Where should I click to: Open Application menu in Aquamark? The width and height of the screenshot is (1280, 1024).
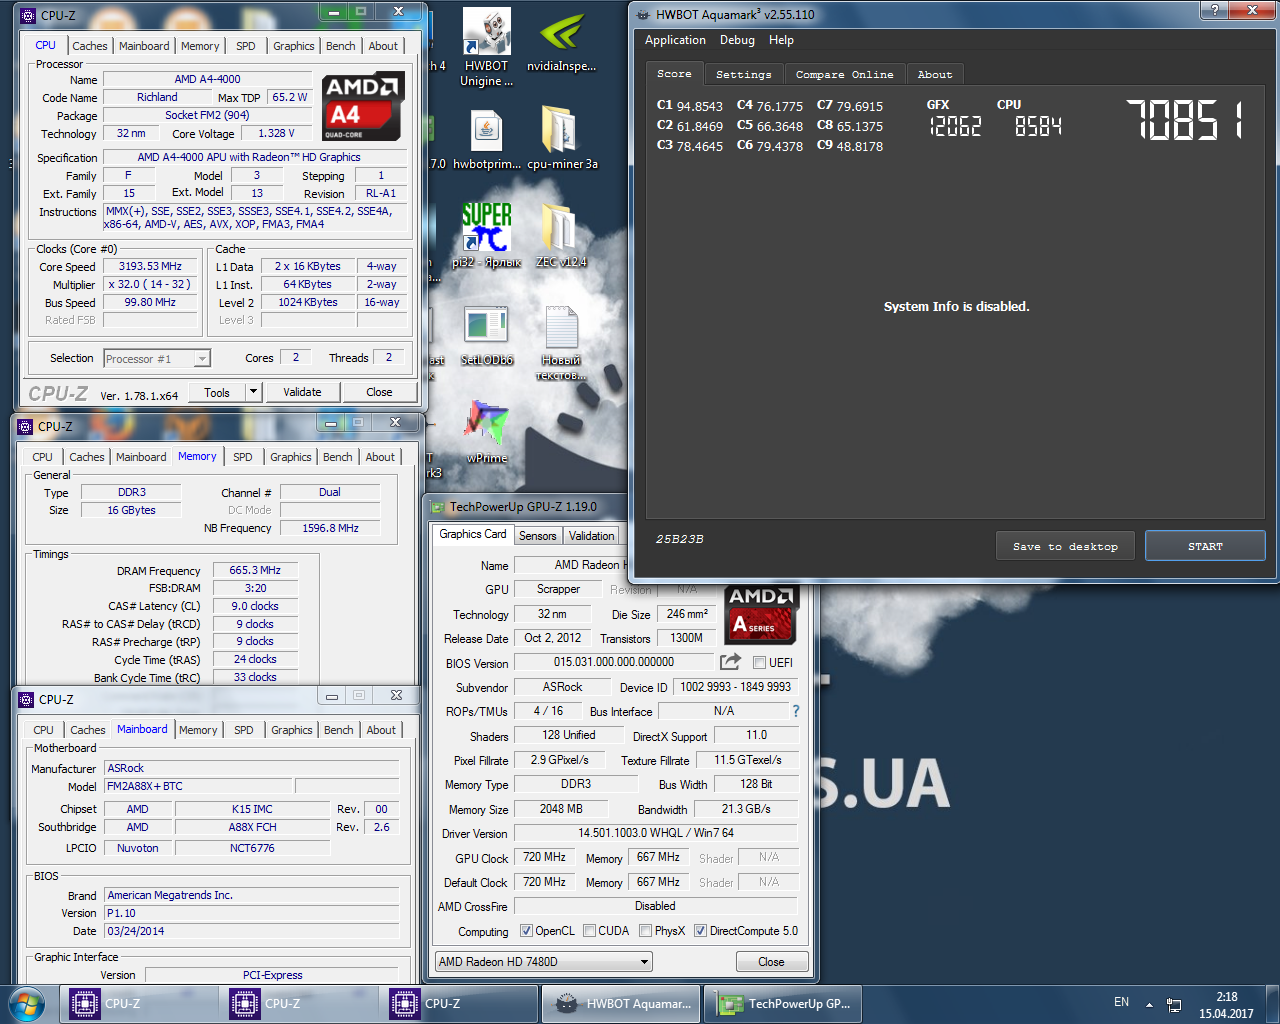(x=675, y=40)
